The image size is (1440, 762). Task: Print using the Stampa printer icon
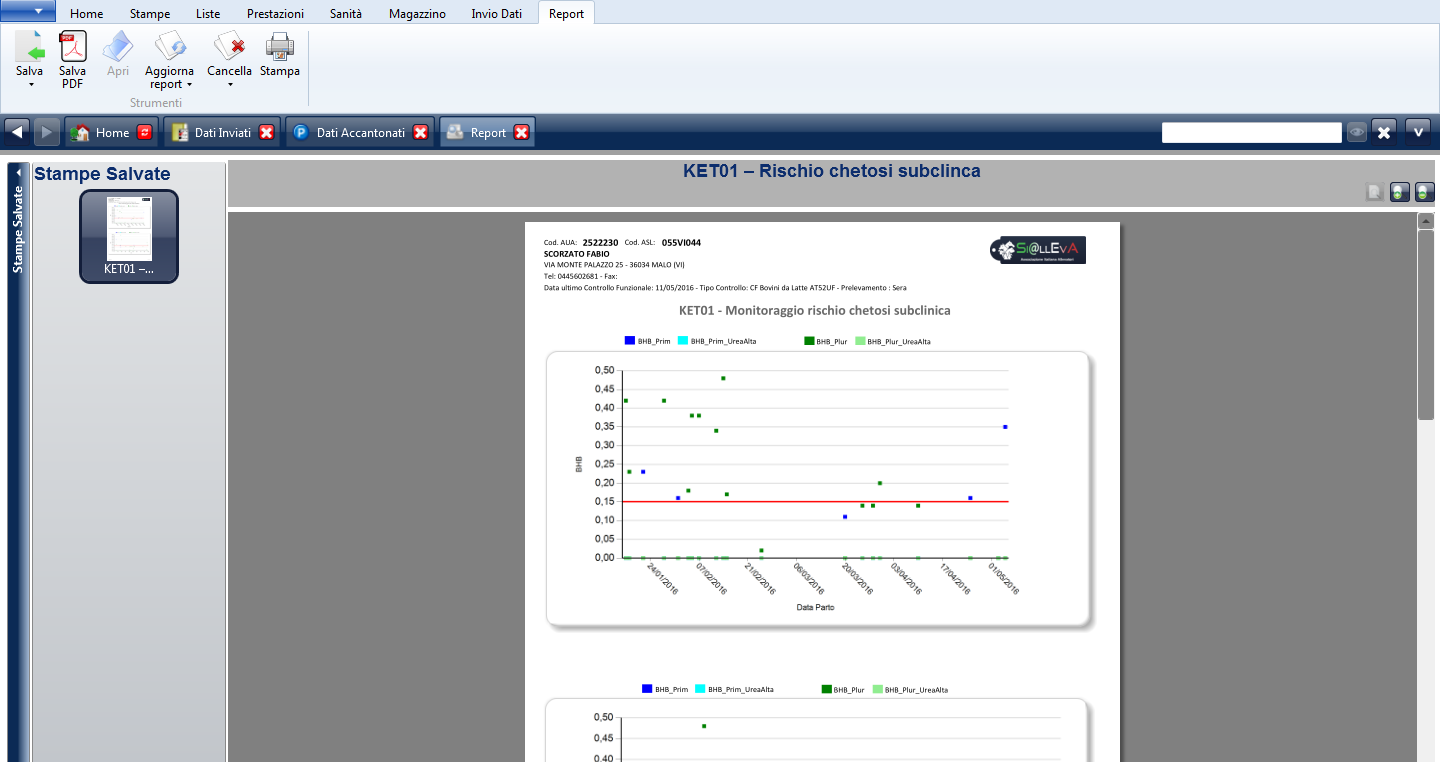point(279,46)
